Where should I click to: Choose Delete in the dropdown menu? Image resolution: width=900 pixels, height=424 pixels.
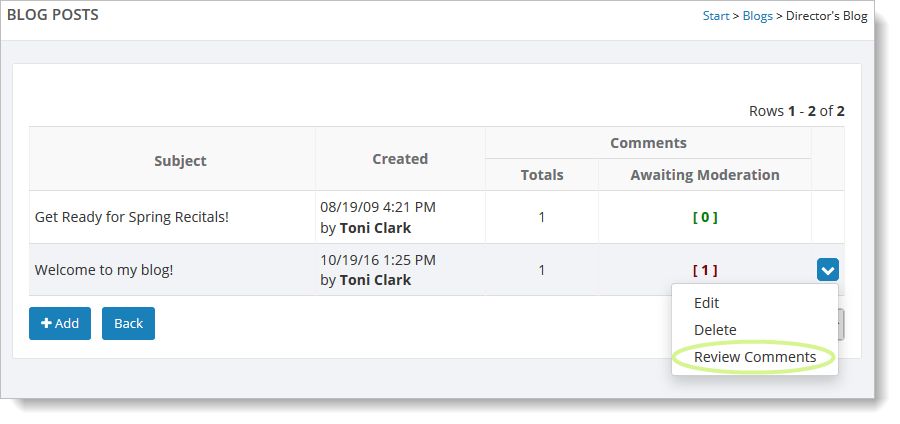[715, 330]
